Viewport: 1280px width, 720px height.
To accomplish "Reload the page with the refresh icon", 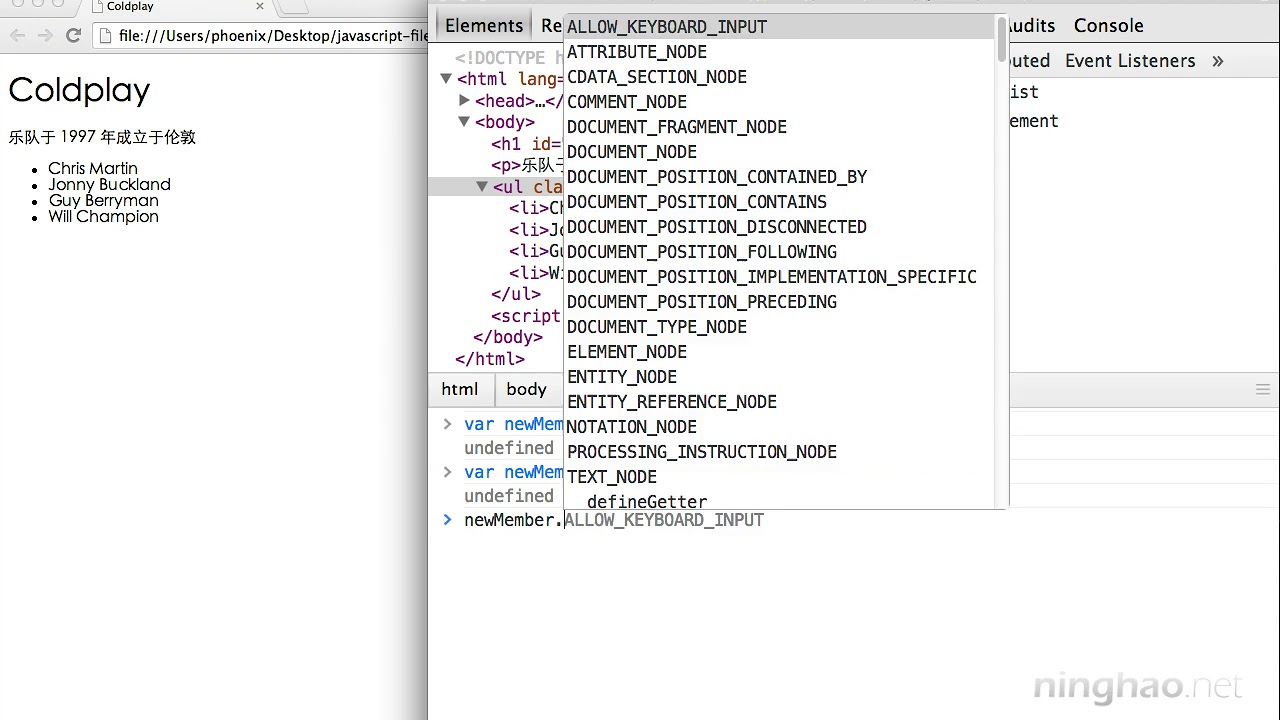I will pyautogui.click(x=73, y=36).
